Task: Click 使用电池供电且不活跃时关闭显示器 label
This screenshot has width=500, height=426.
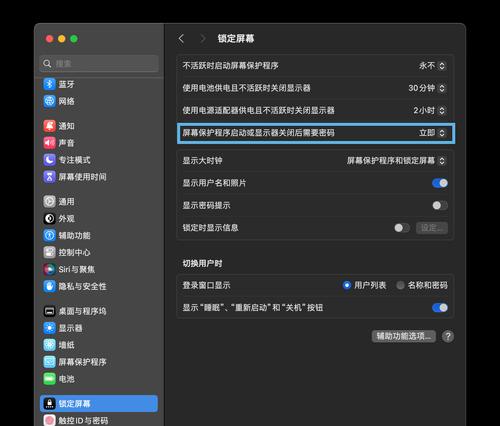Action: pyautogui.click(x=246, y=88)
